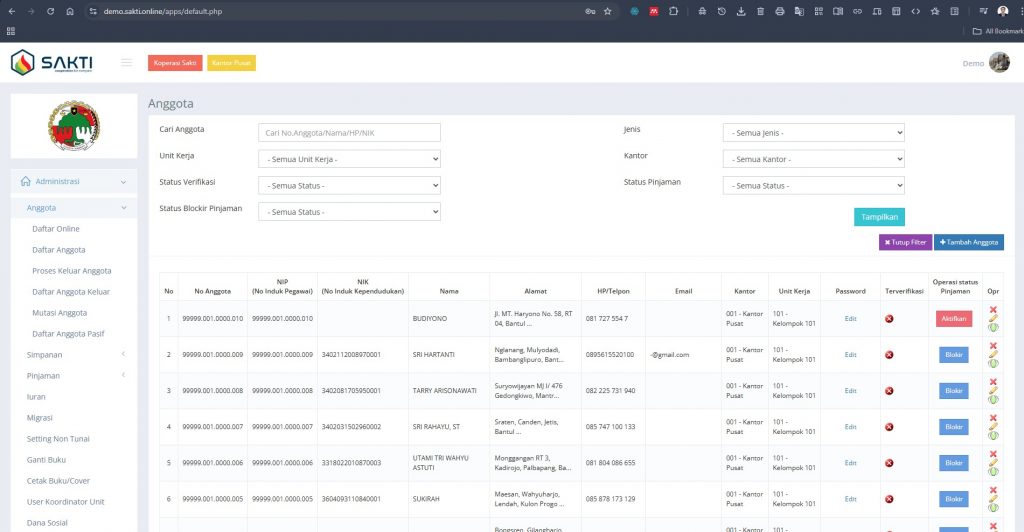Screen dimensions: 1024x532
Task: Click the pencil edit icon in SUKIRAH row
Action: pyautogui.click(x=993, y=499)
